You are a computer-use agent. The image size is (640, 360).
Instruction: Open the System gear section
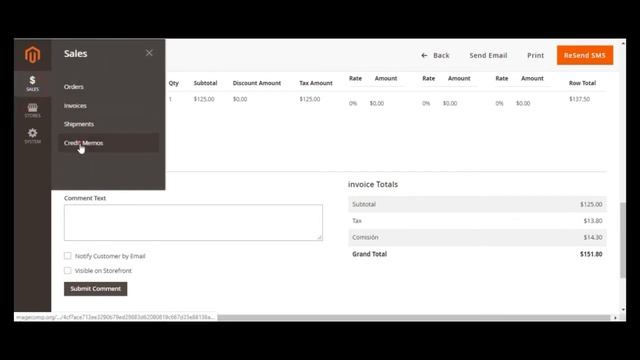tap(32, 136)
